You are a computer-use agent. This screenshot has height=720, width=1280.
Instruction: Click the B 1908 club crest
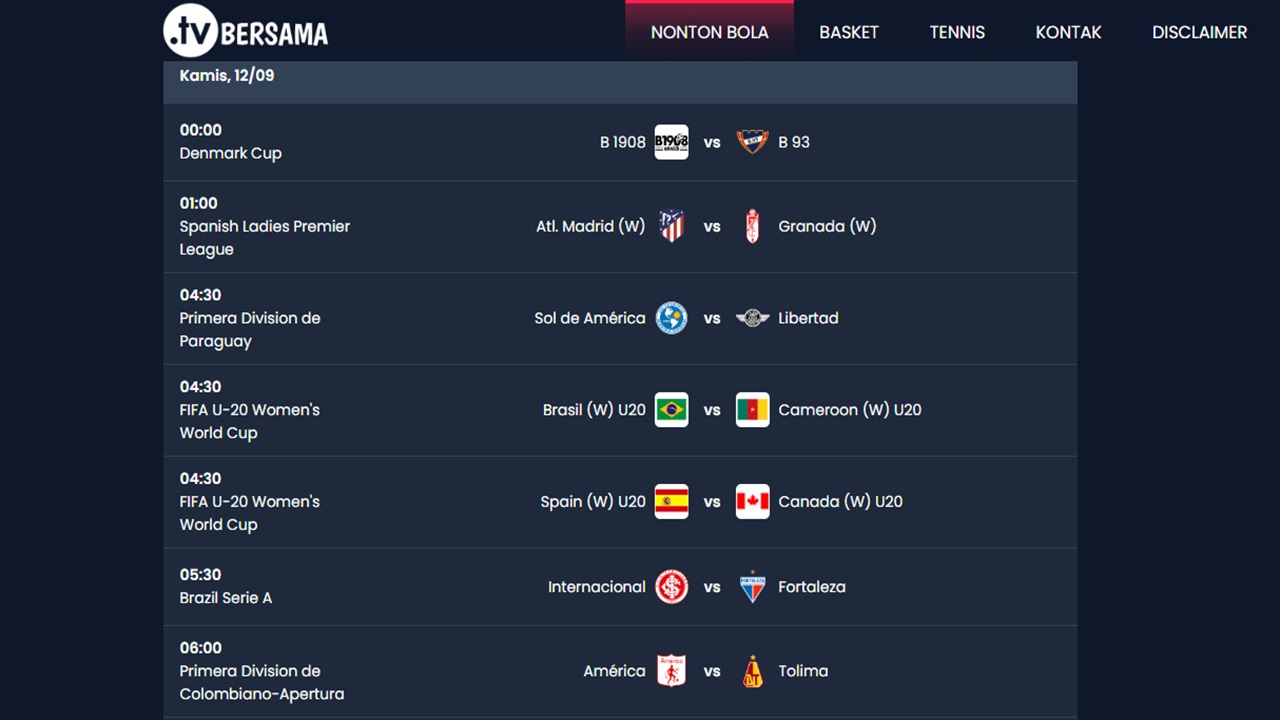point(671,142)
